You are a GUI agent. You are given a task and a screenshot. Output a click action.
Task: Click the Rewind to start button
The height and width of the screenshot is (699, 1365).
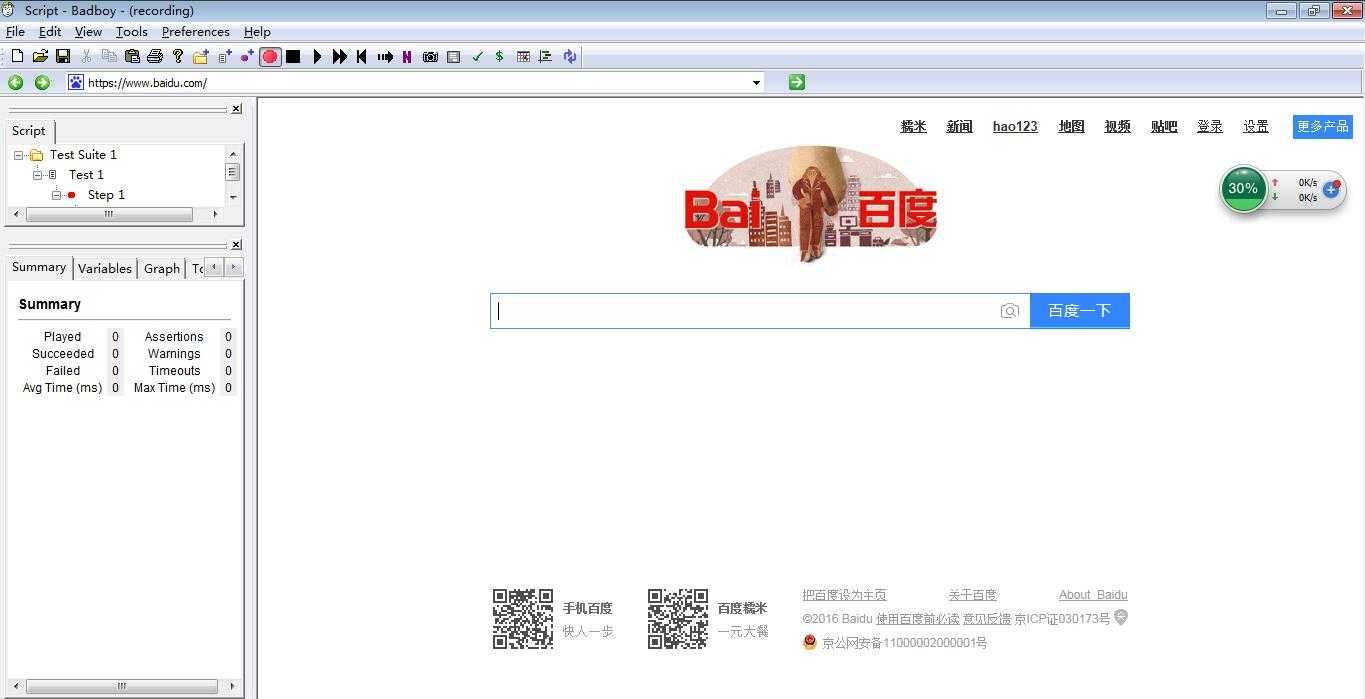[362, 57]
